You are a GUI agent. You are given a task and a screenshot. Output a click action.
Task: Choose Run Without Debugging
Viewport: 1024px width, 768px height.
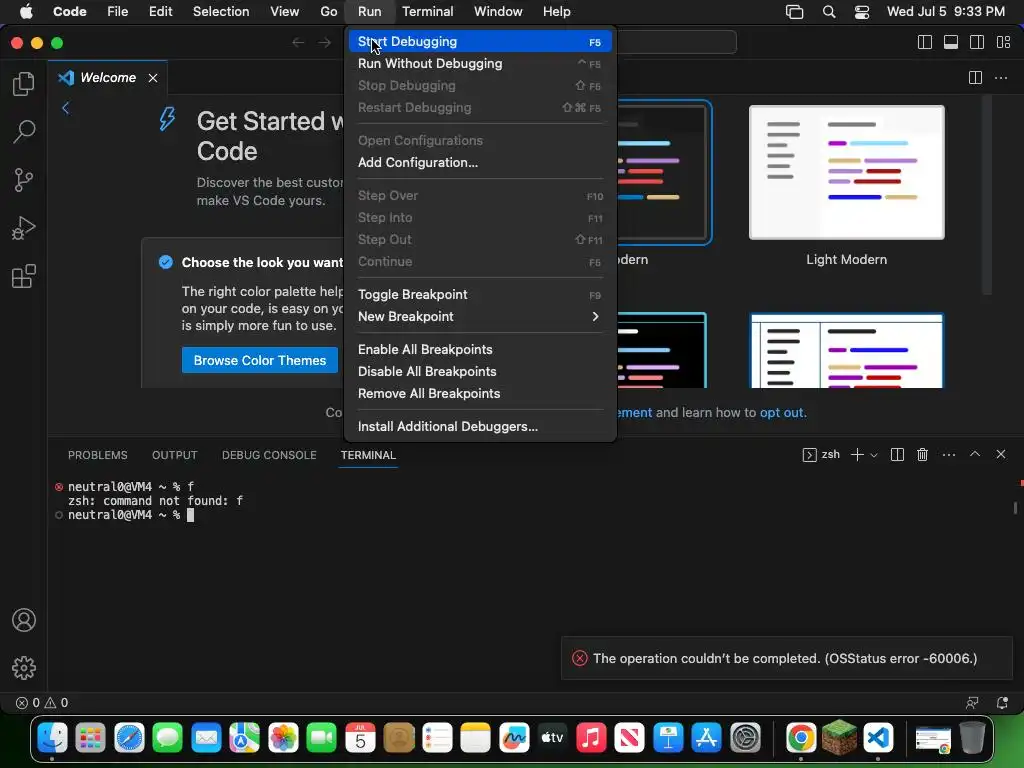[x=480, y=63]
